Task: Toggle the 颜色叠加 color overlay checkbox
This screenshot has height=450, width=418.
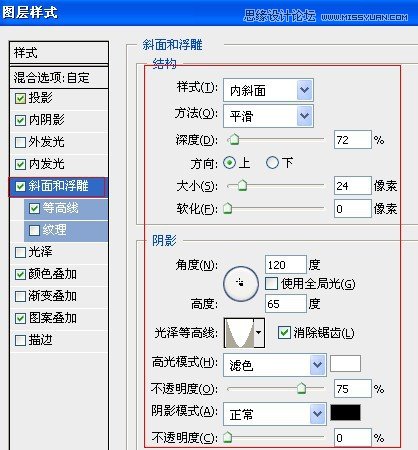Action: [x=20, y=274]
